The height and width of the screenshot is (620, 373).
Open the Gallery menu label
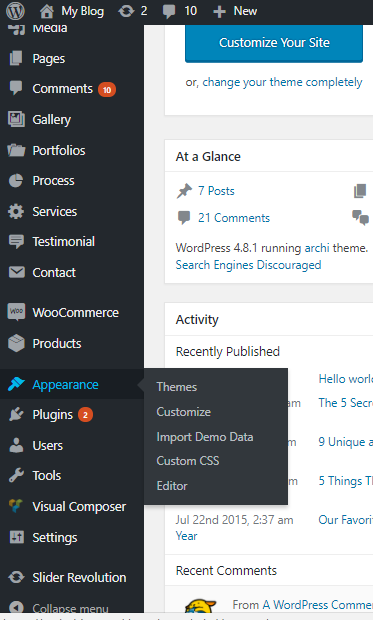(x=51, y=119)
